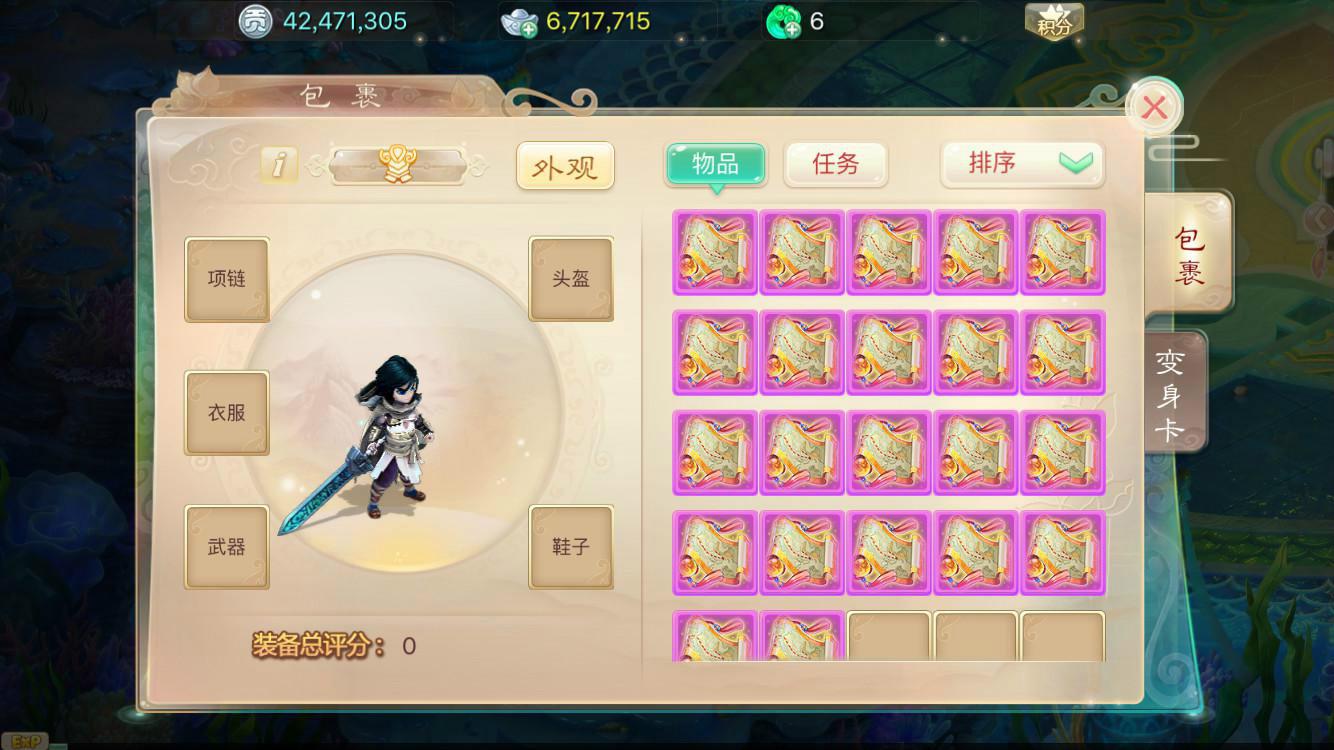Select the first treasure map scroll item
The width and height of the screenshot is (1334, 750).
click(x=715, y=252)
